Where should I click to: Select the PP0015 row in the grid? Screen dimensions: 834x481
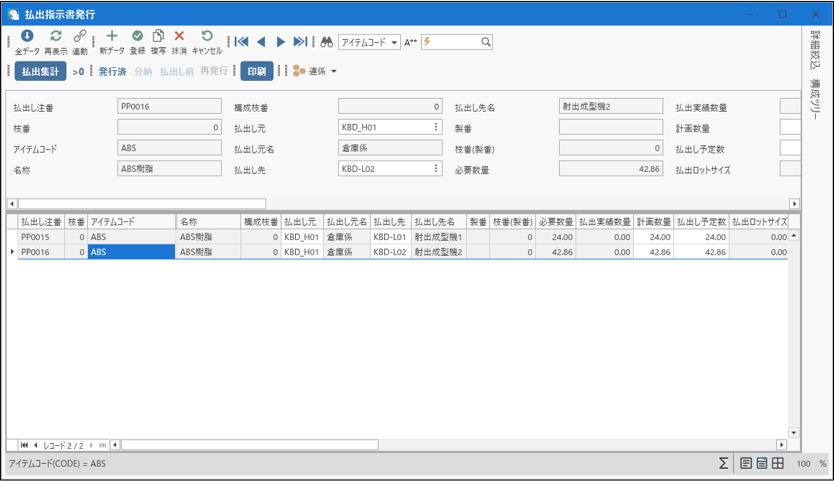coord(41,238)
